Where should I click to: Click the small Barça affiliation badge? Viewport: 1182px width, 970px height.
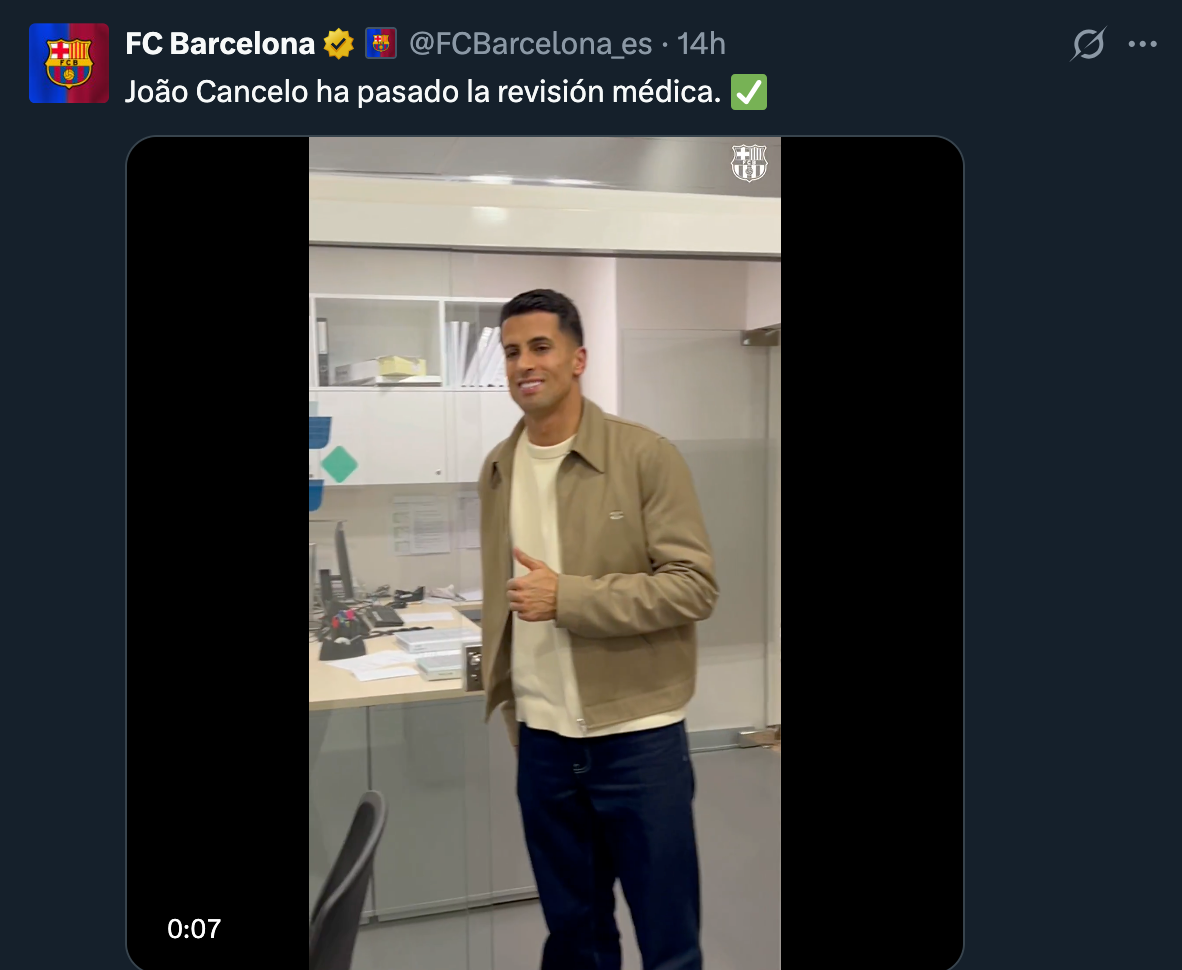(381, 44)
